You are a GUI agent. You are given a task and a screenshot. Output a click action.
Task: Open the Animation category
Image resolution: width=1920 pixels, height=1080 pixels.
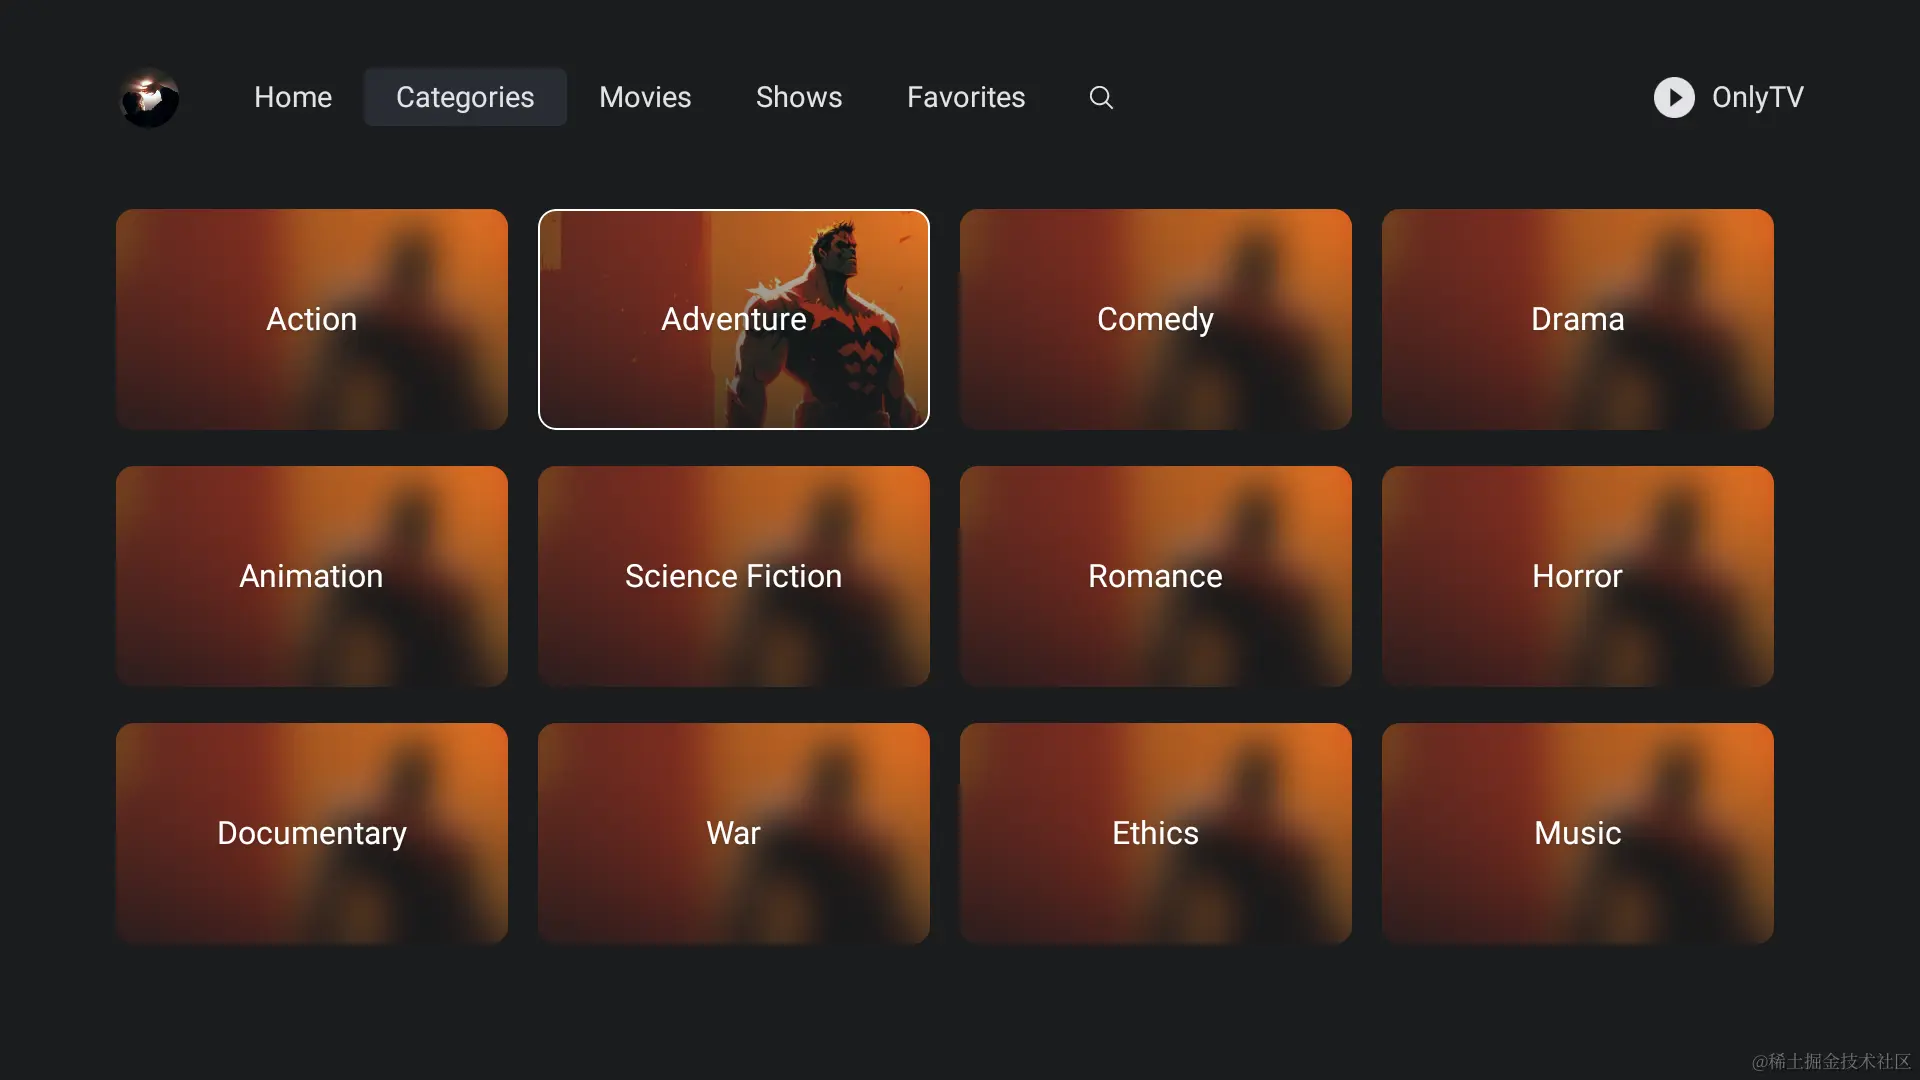point(311,576)
